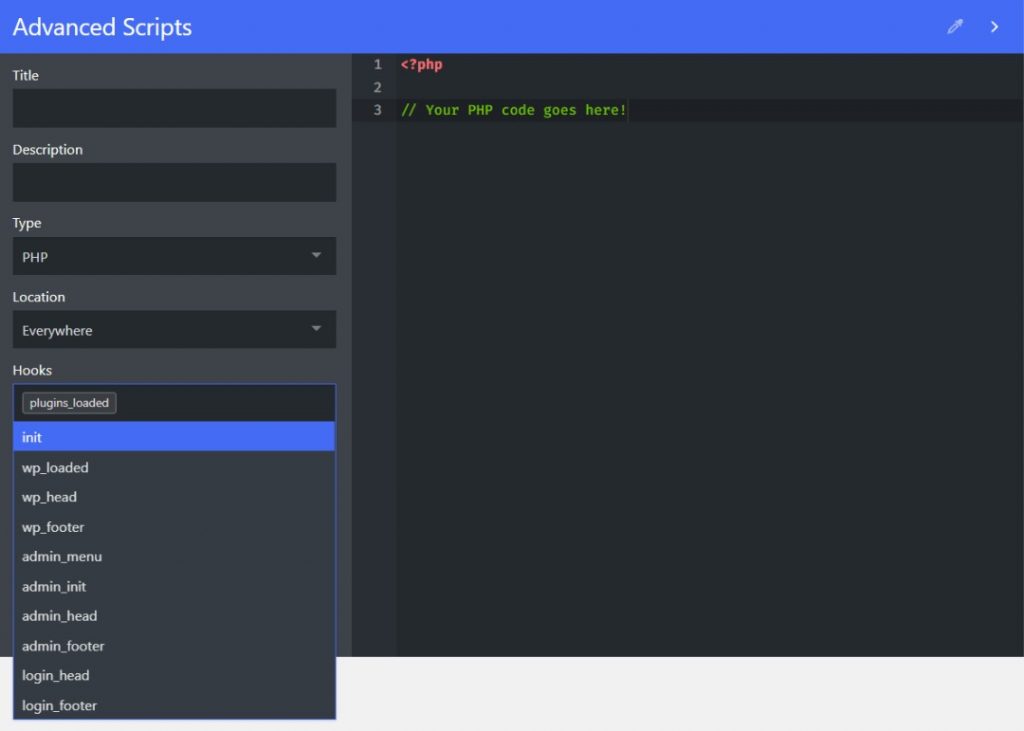Click inside the Title input field

tap(174, 108)
